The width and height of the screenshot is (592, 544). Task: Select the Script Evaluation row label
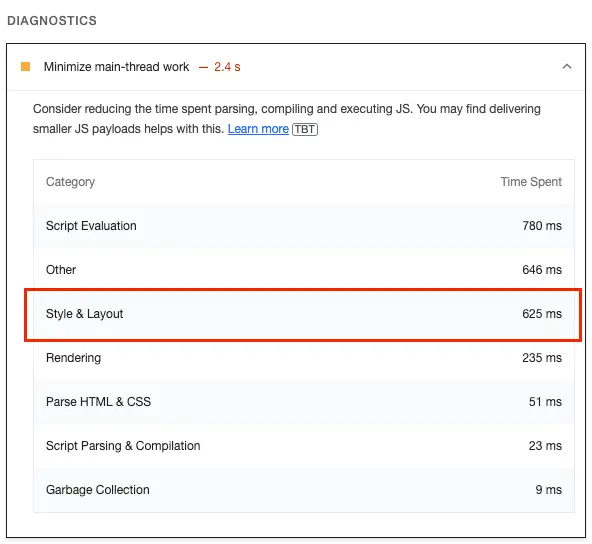91,226
